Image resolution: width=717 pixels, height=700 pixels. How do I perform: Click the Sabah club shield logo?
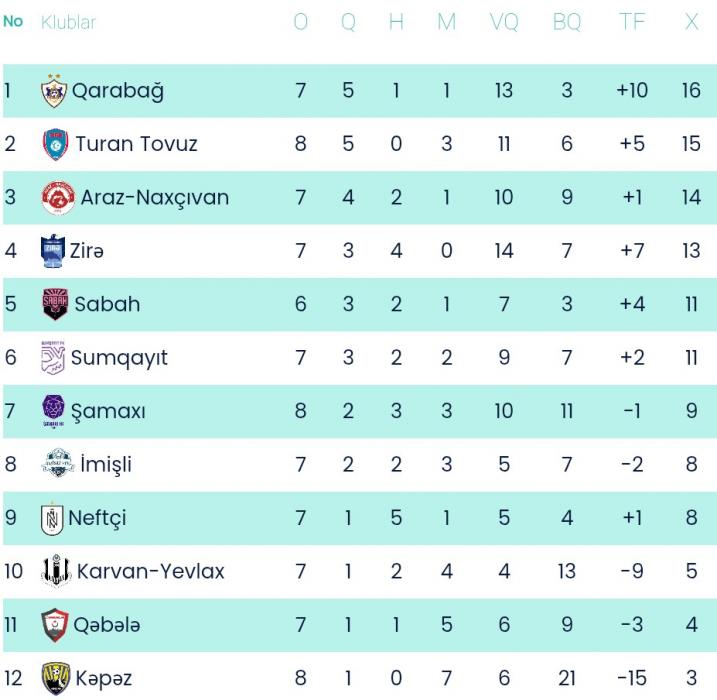click(54, 304)
